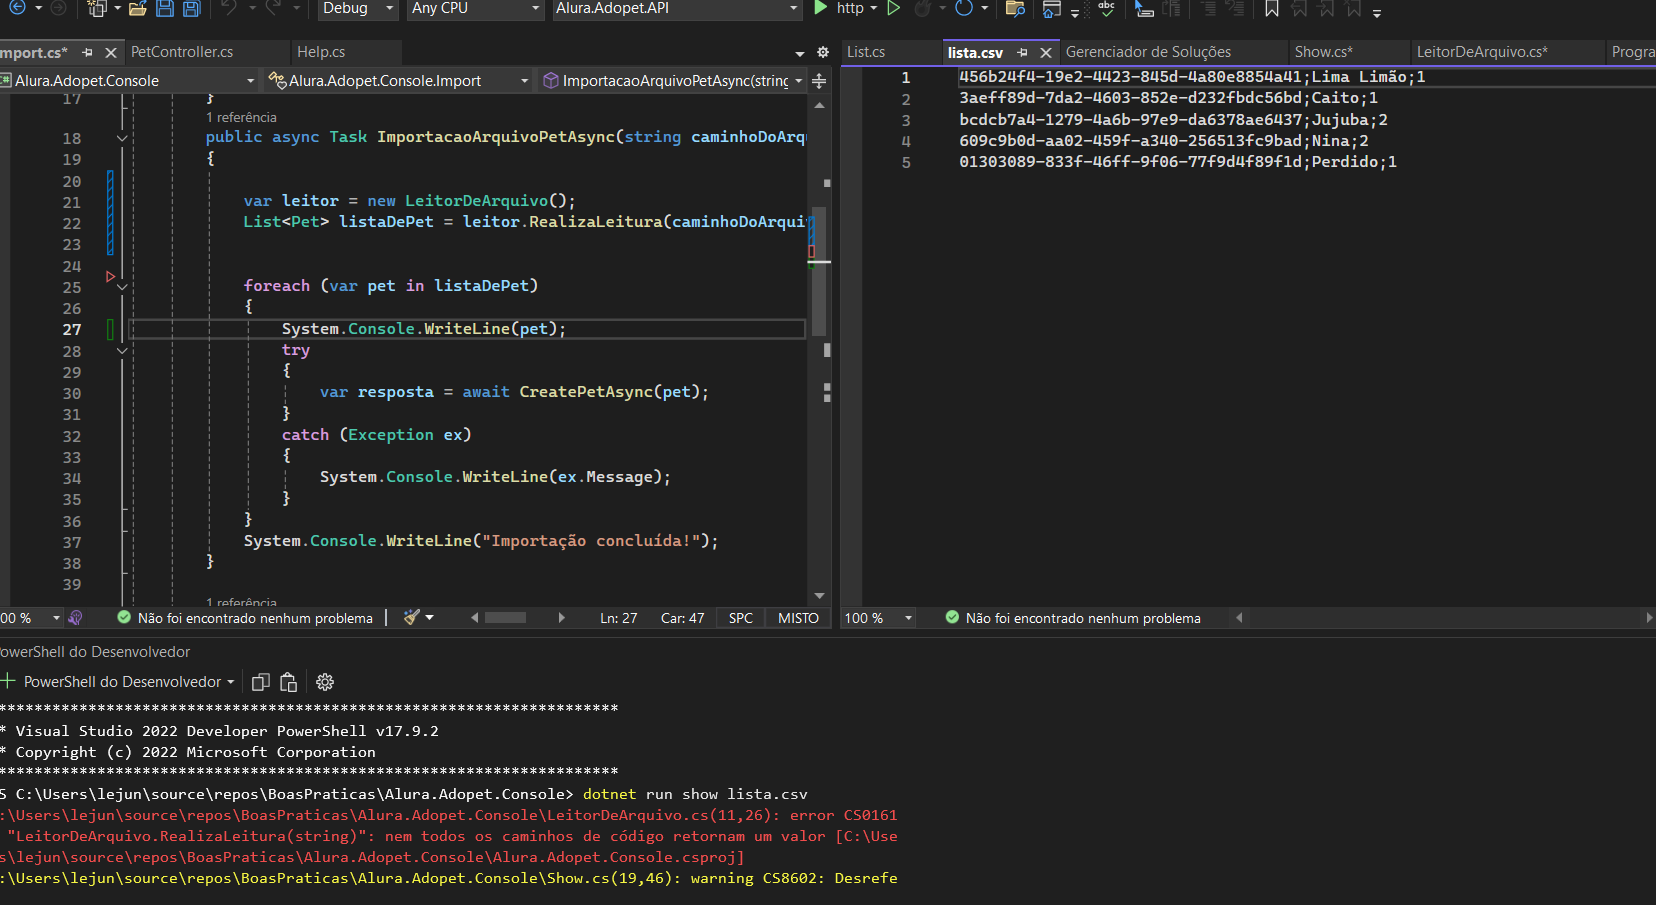Click the Save All icon
Viewport: 1656px width, 905px height.
[x=191, y=8]
